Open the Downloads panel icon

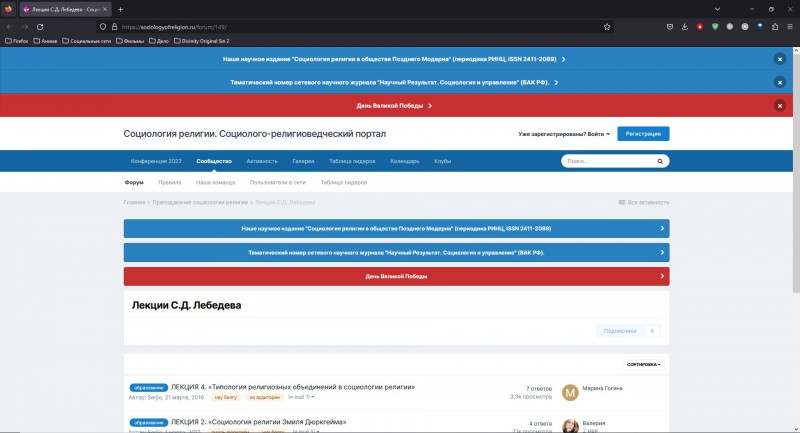click(685, 27)
